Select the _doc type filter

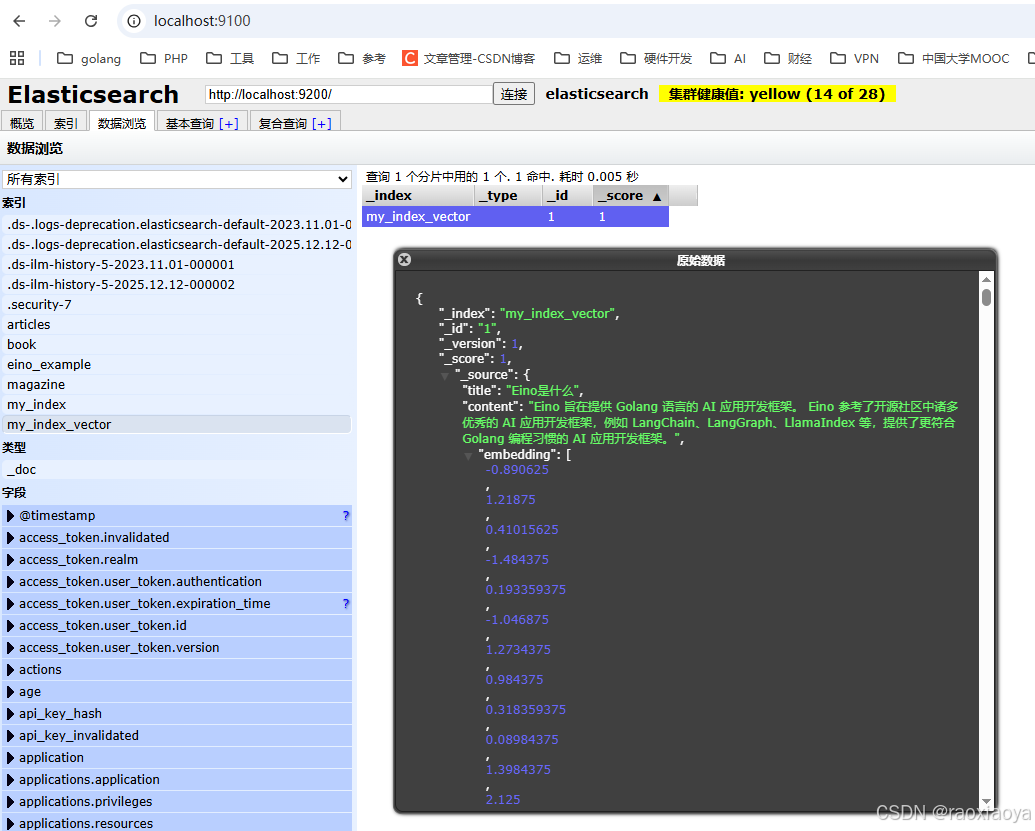point(176,469)
